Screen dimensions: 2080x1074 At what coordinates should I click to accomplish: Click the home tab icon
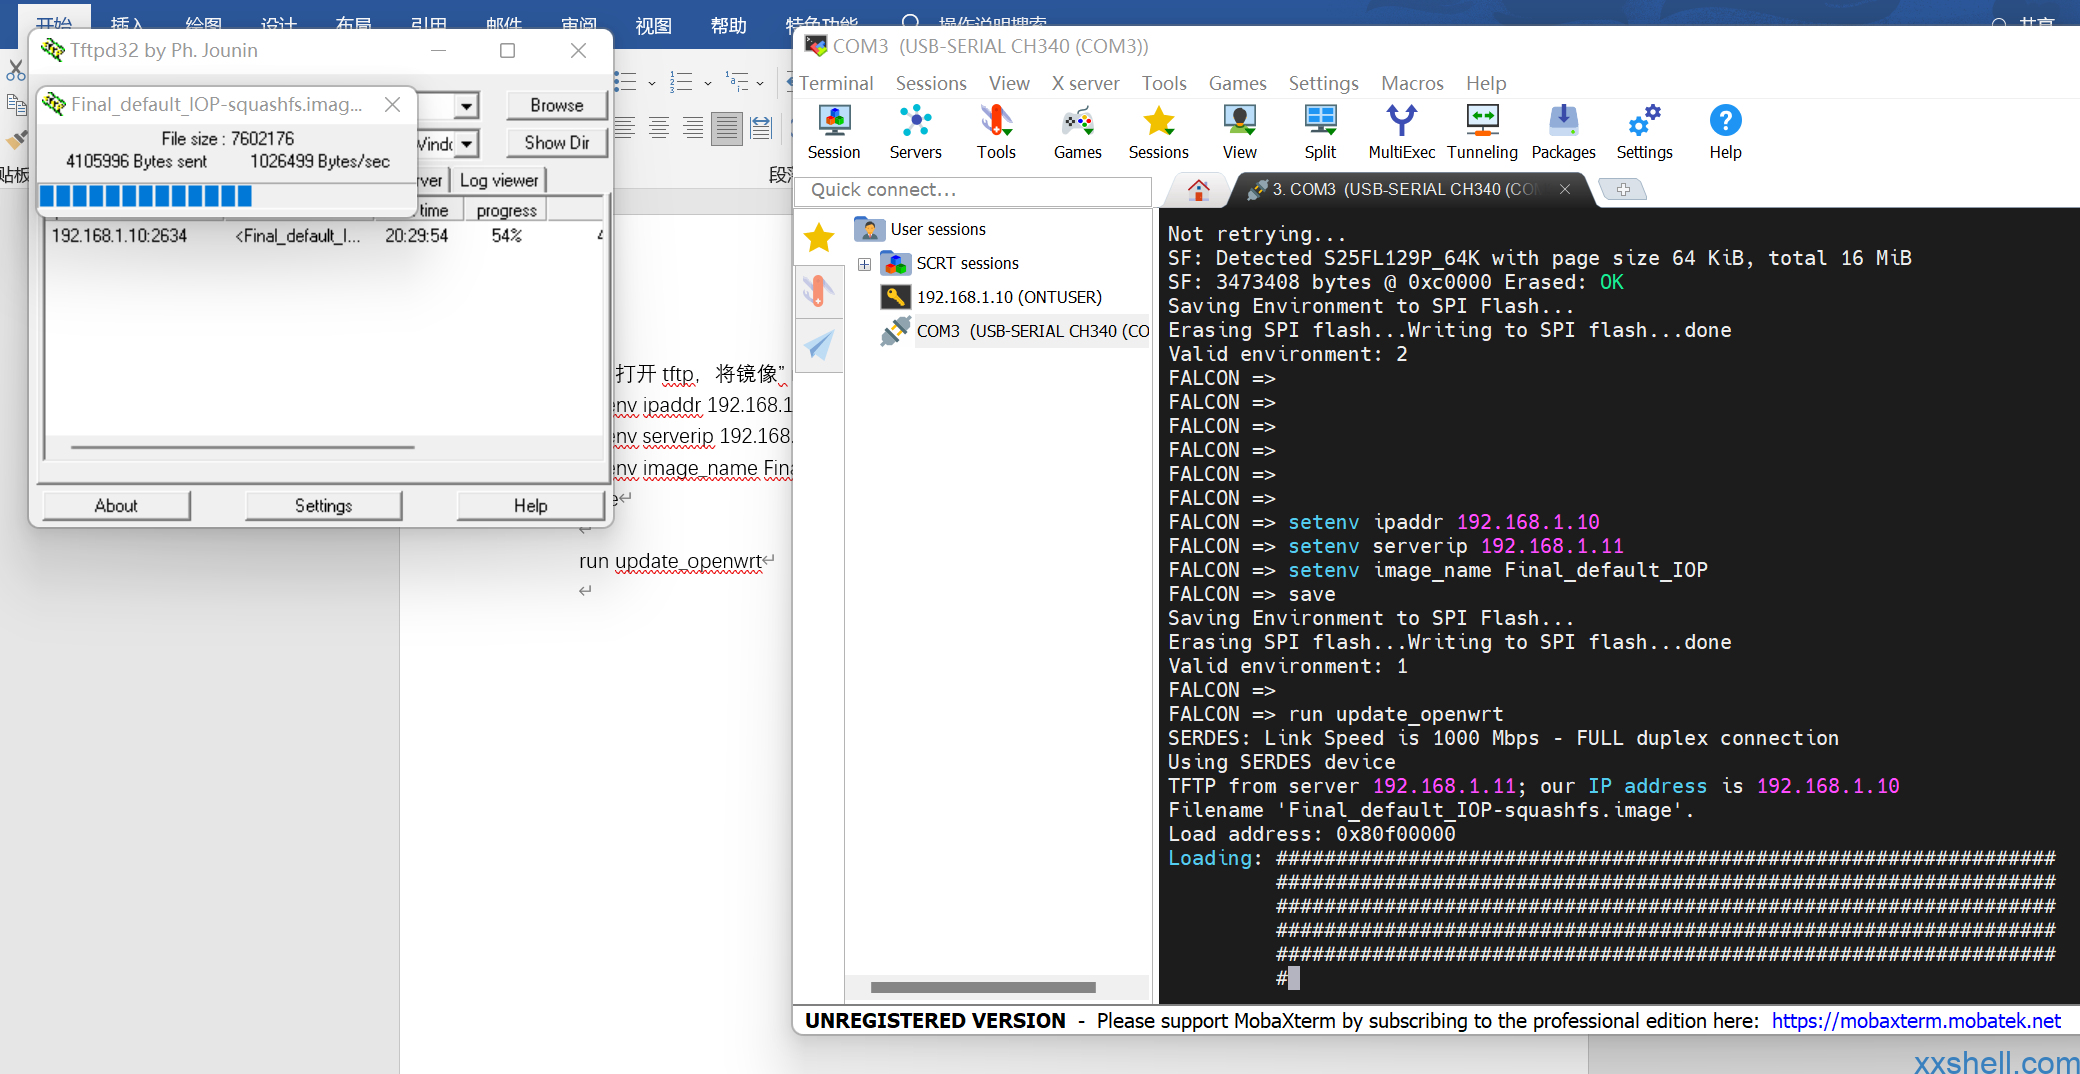click(x=1198, y=189)
